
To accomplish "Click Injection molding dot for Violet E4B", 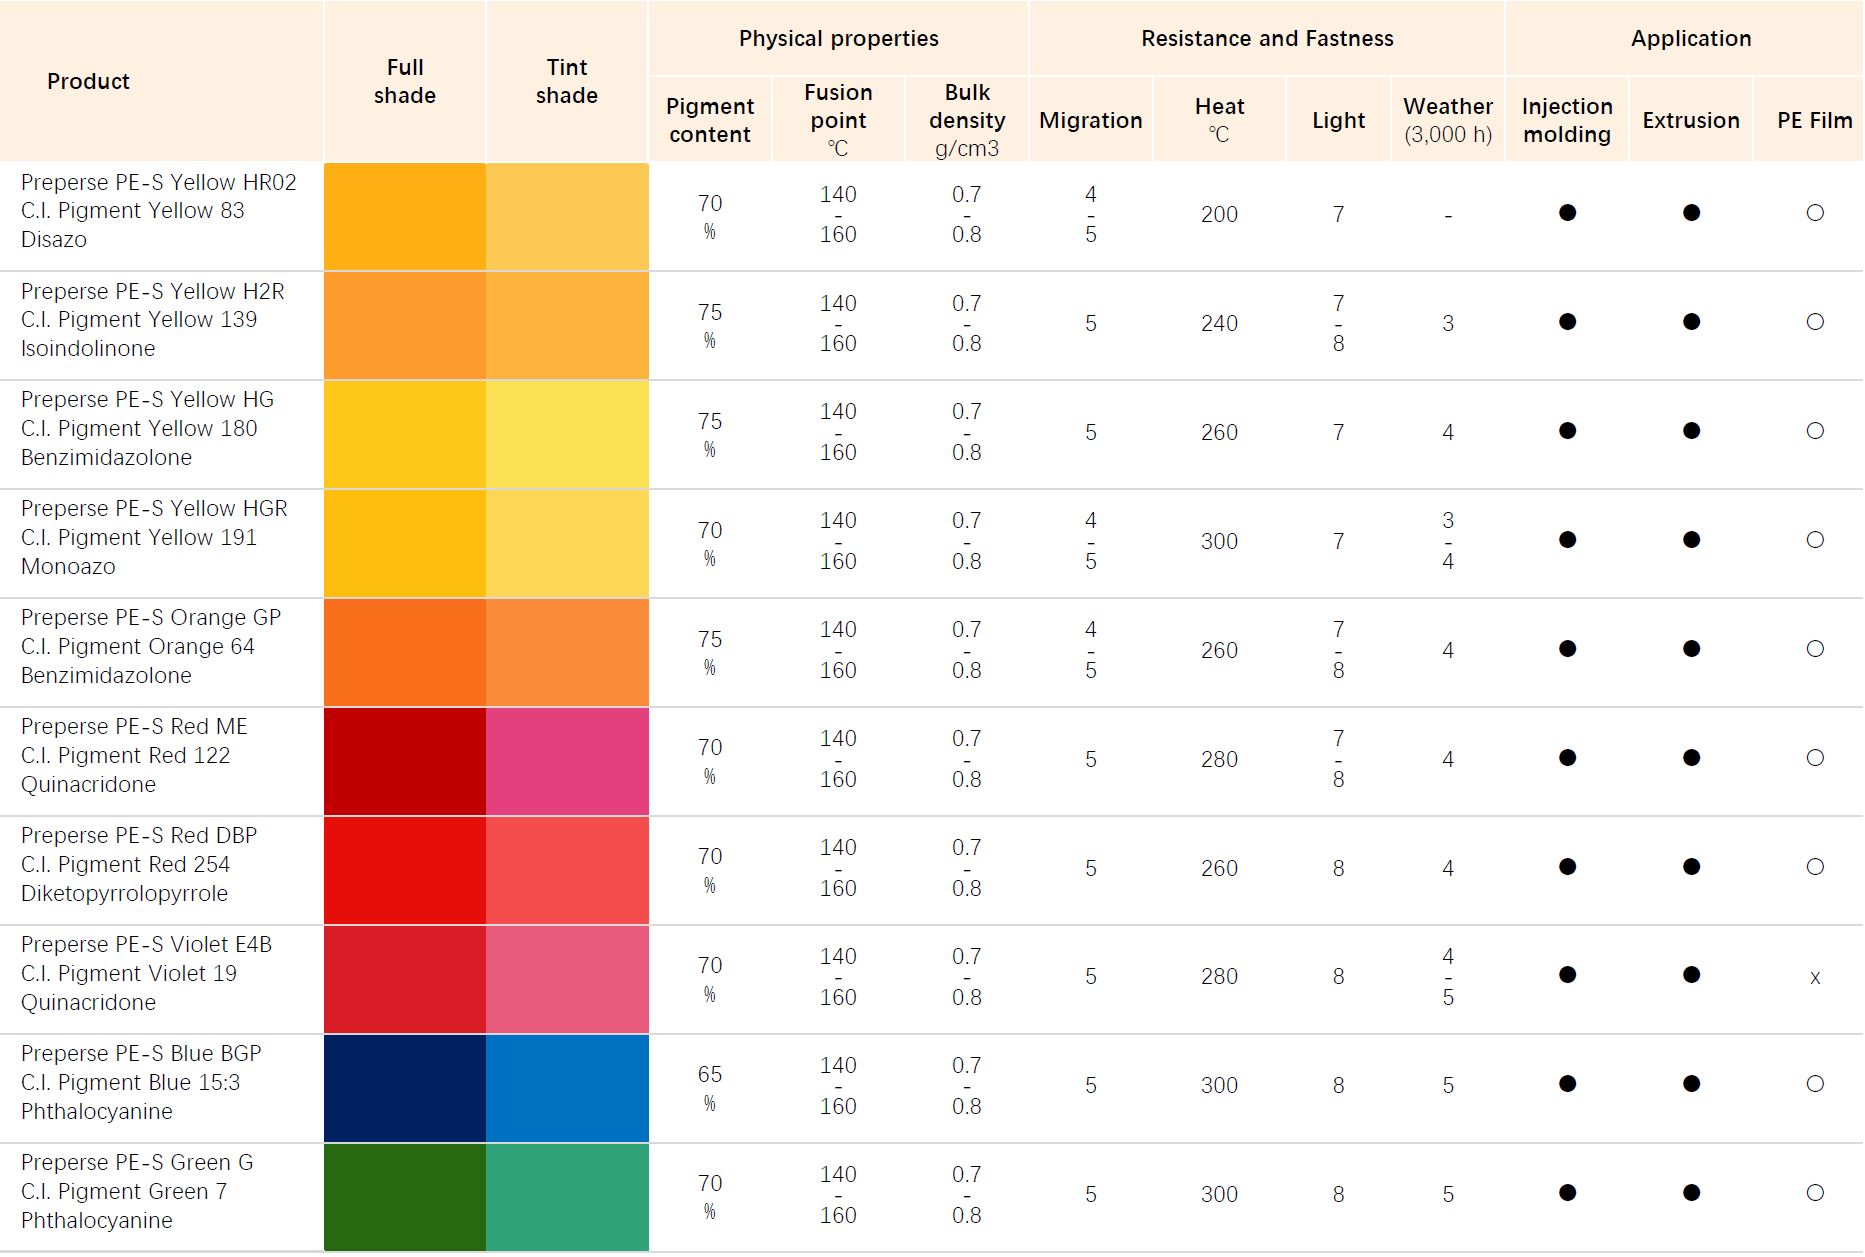I will [x=1567, y=975].
